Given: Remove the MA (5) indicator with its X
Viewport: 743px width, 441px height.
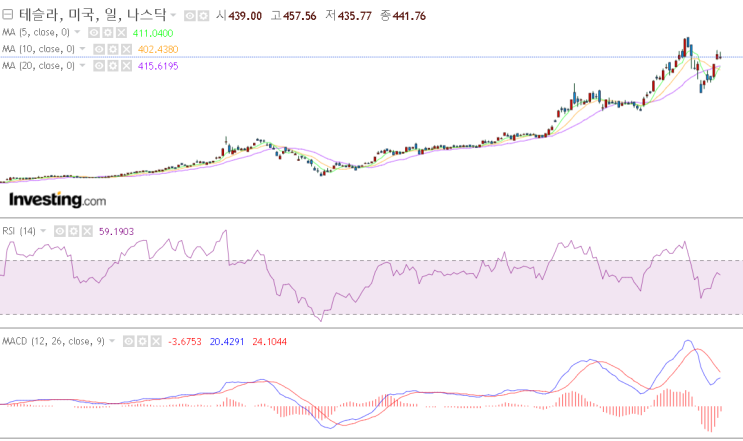Looking at the screenshot, I should pos(121,33).
